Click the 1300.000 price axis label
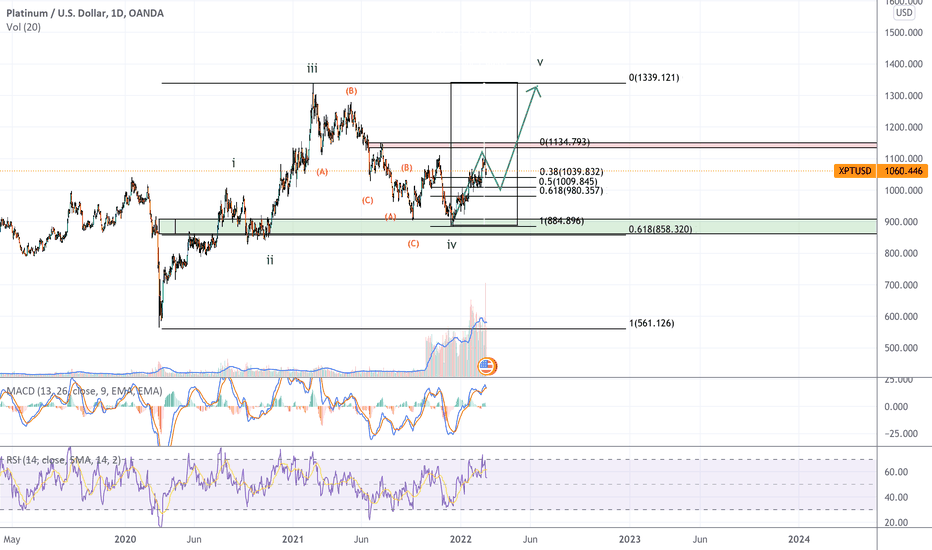Screen dimensions: 932x550 903,95
